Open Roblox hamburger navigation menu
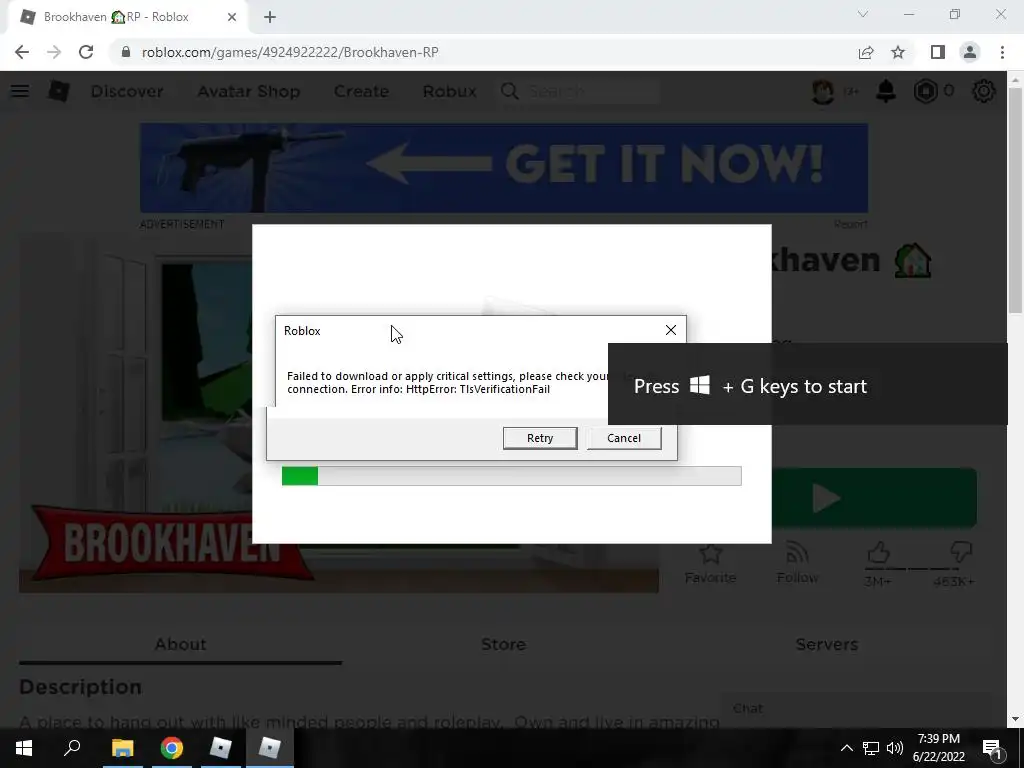Viewport: 1024px width, 768px height. coord(20,91)
